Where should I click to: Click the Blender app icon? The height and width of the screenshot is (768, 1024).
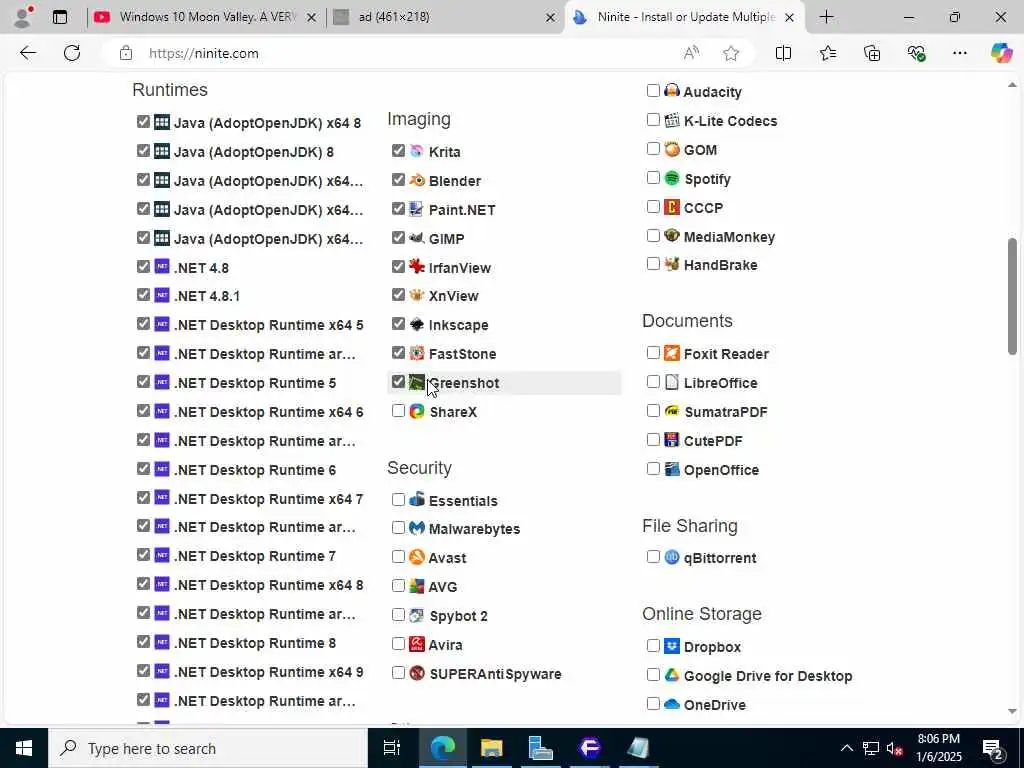(417, 180)
